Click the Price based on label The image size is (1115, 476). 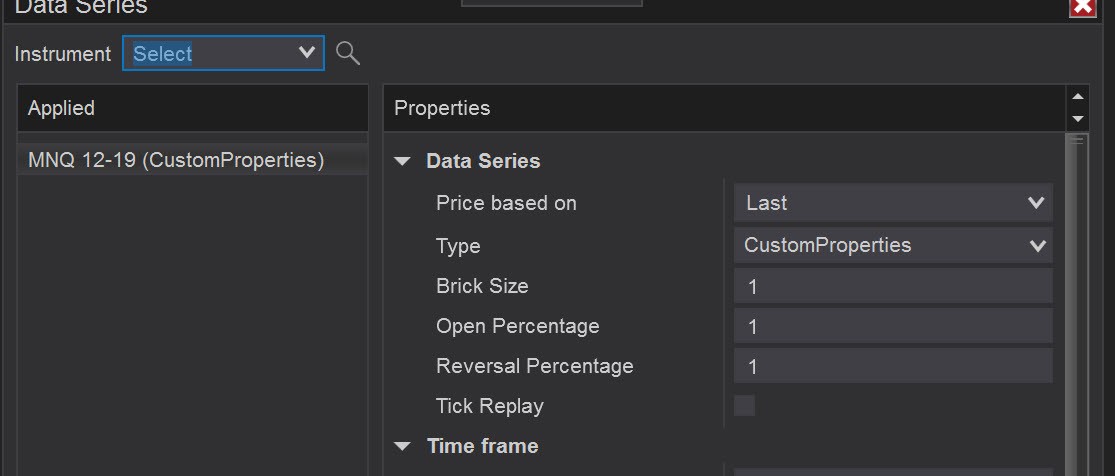pyautogui.click(x=506, y=203)
